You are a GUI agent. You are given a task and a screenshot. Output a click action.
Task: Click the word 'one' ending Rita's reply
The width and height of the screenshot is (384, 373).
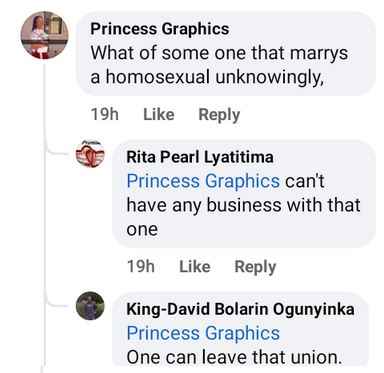pyautogui.click(x=142, y=230)
